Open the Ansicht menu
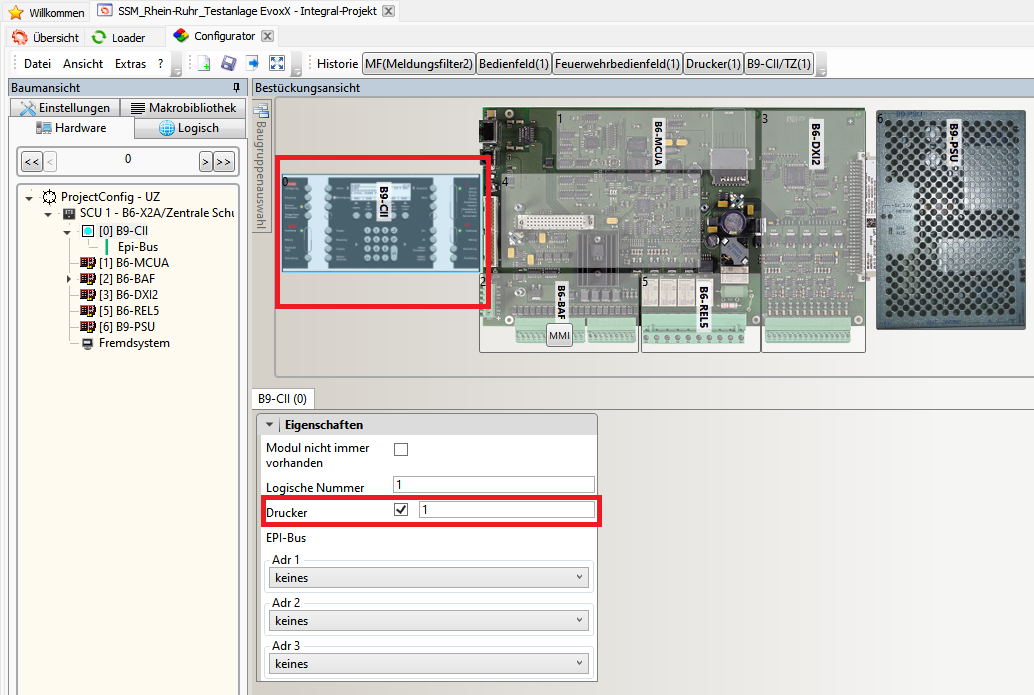The height and width of the screenshot is (695, 1034). point(83,64)
